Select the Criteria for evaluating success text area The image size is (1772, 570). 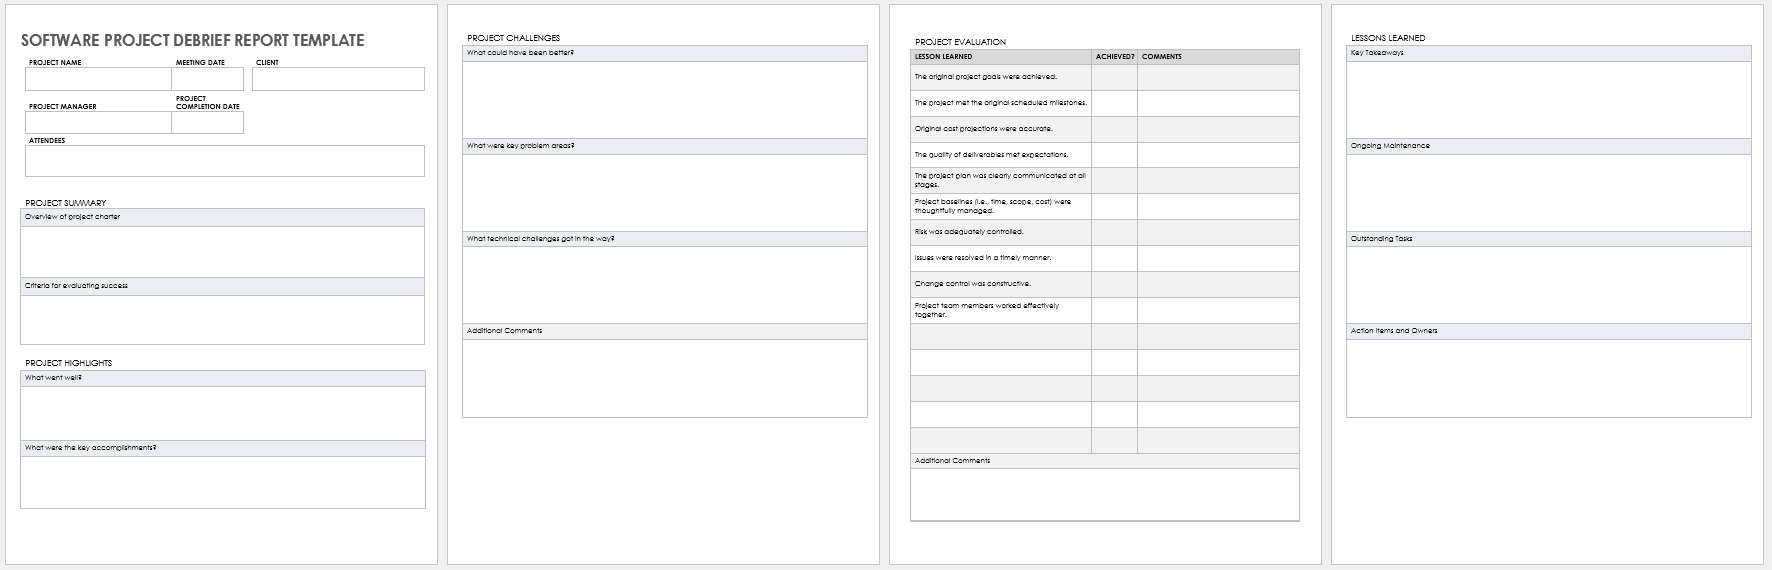tap(222, 319)
